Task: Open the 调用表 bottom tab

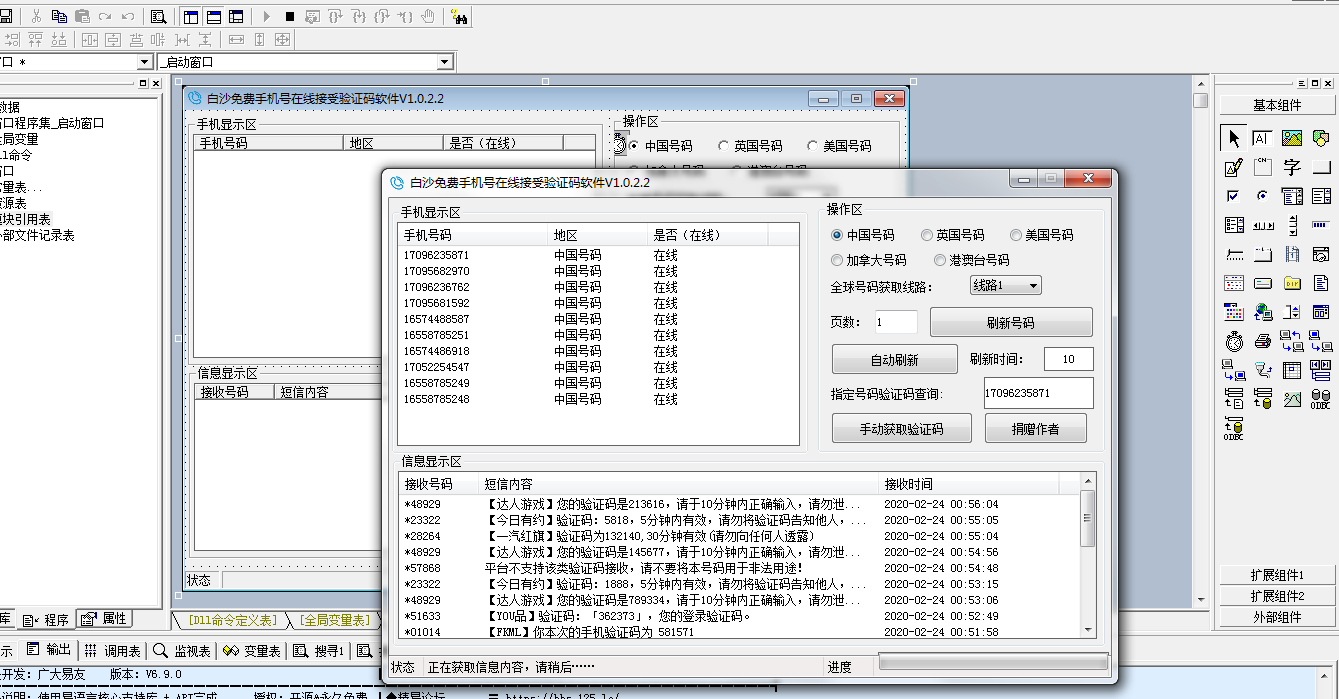Action: tap(113, 651)
